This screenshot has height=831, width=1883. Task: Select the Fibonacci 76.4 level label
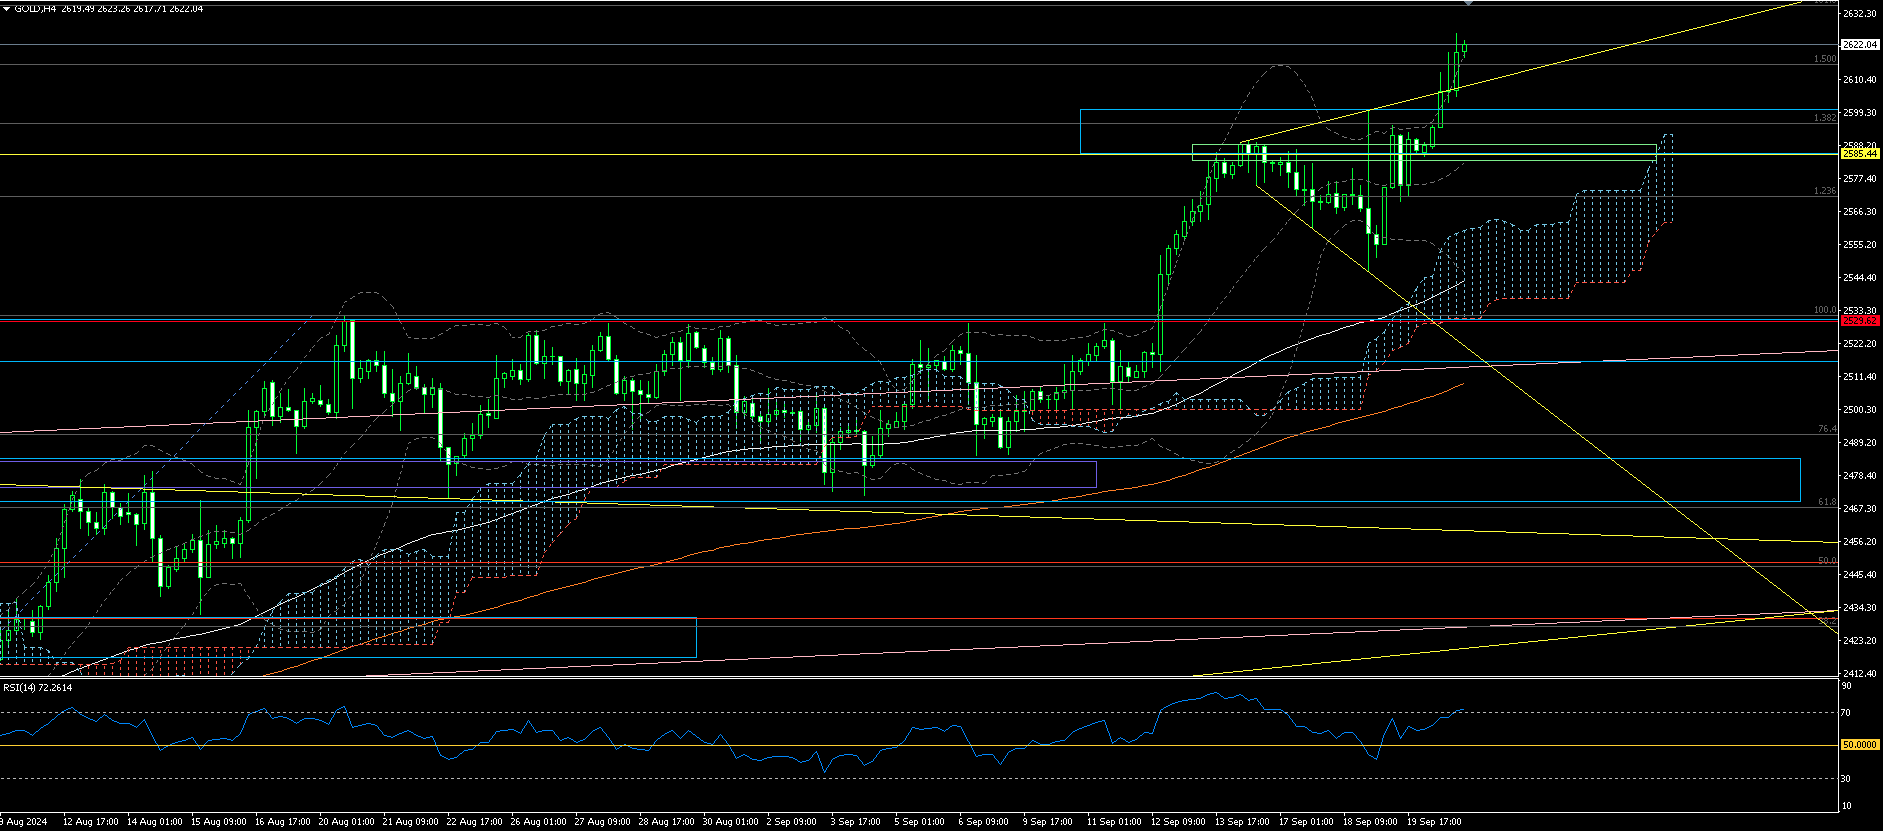pos(1827,429)
